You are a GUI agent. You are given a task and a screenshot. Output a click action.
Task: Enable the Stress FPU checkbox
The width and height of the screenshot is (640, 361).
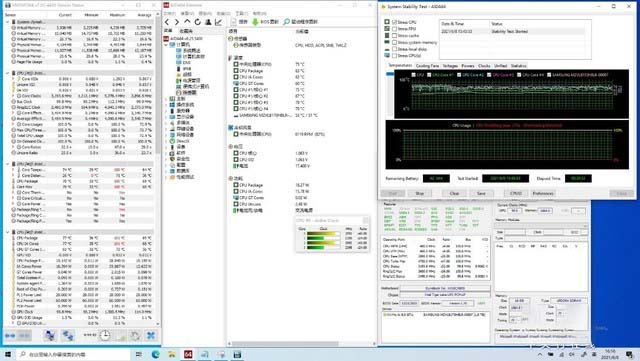pos(394,29)
